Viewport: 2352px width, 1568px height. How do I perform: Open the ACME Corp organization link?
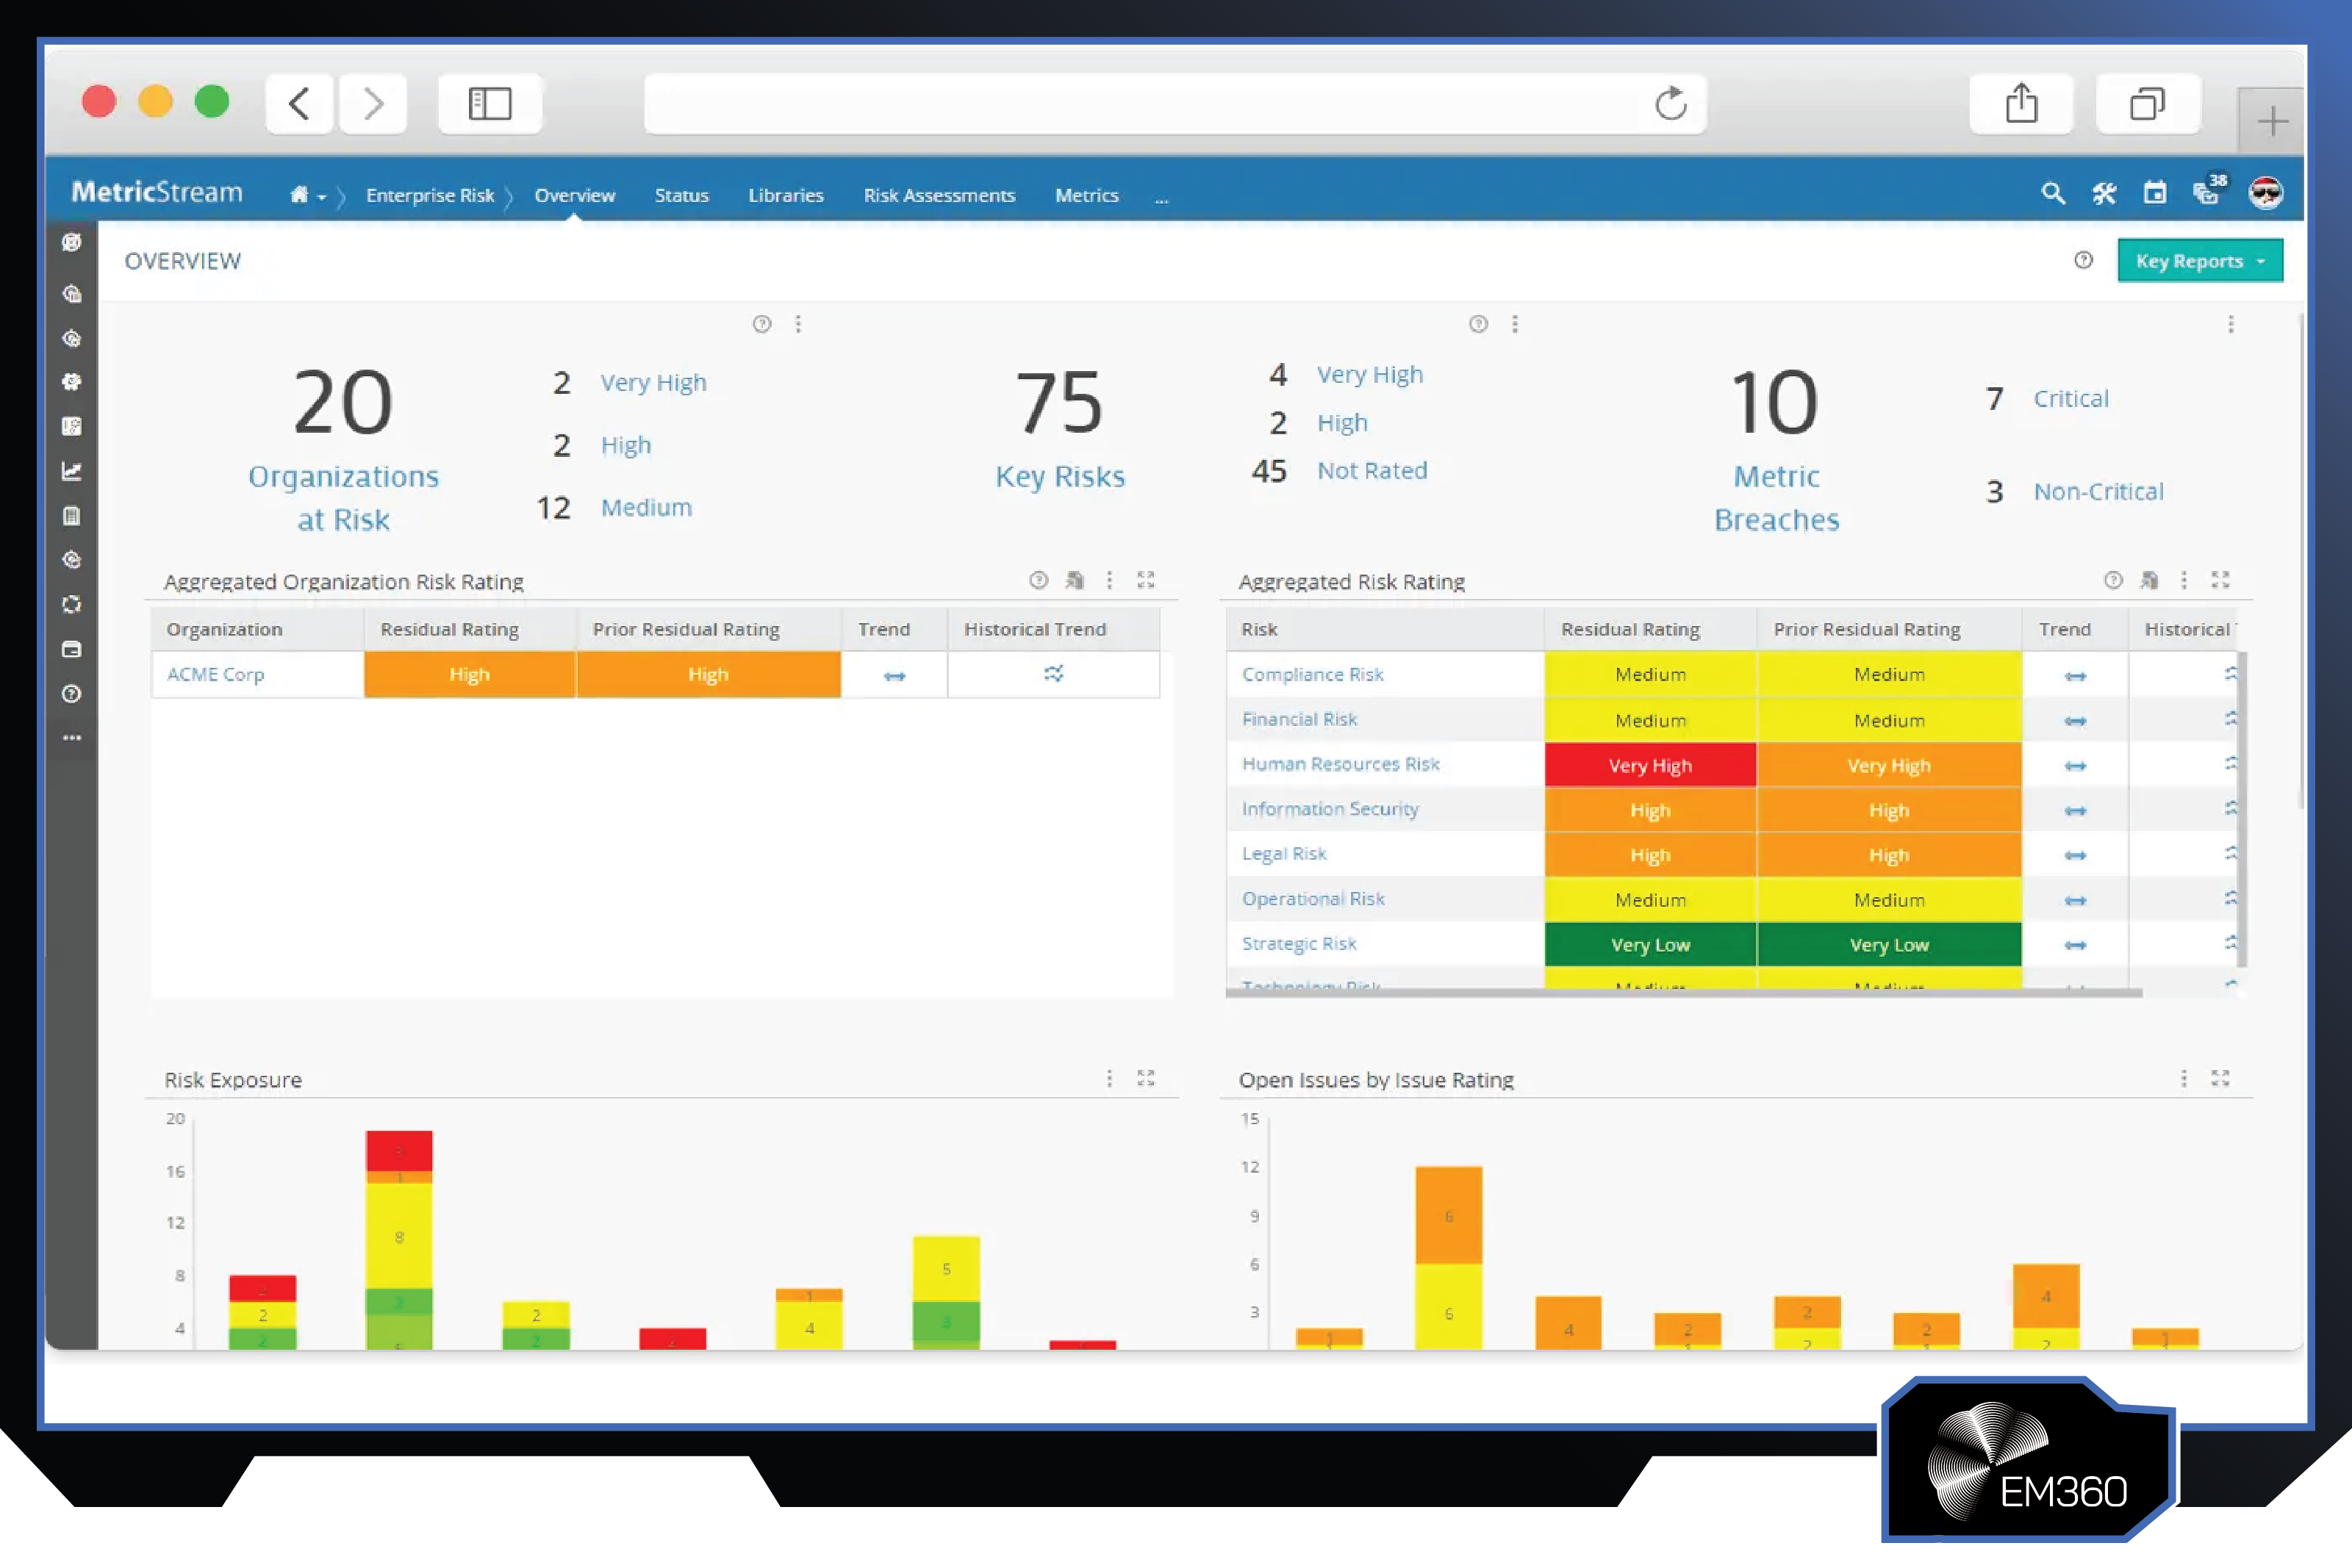[x=215, y=675]
